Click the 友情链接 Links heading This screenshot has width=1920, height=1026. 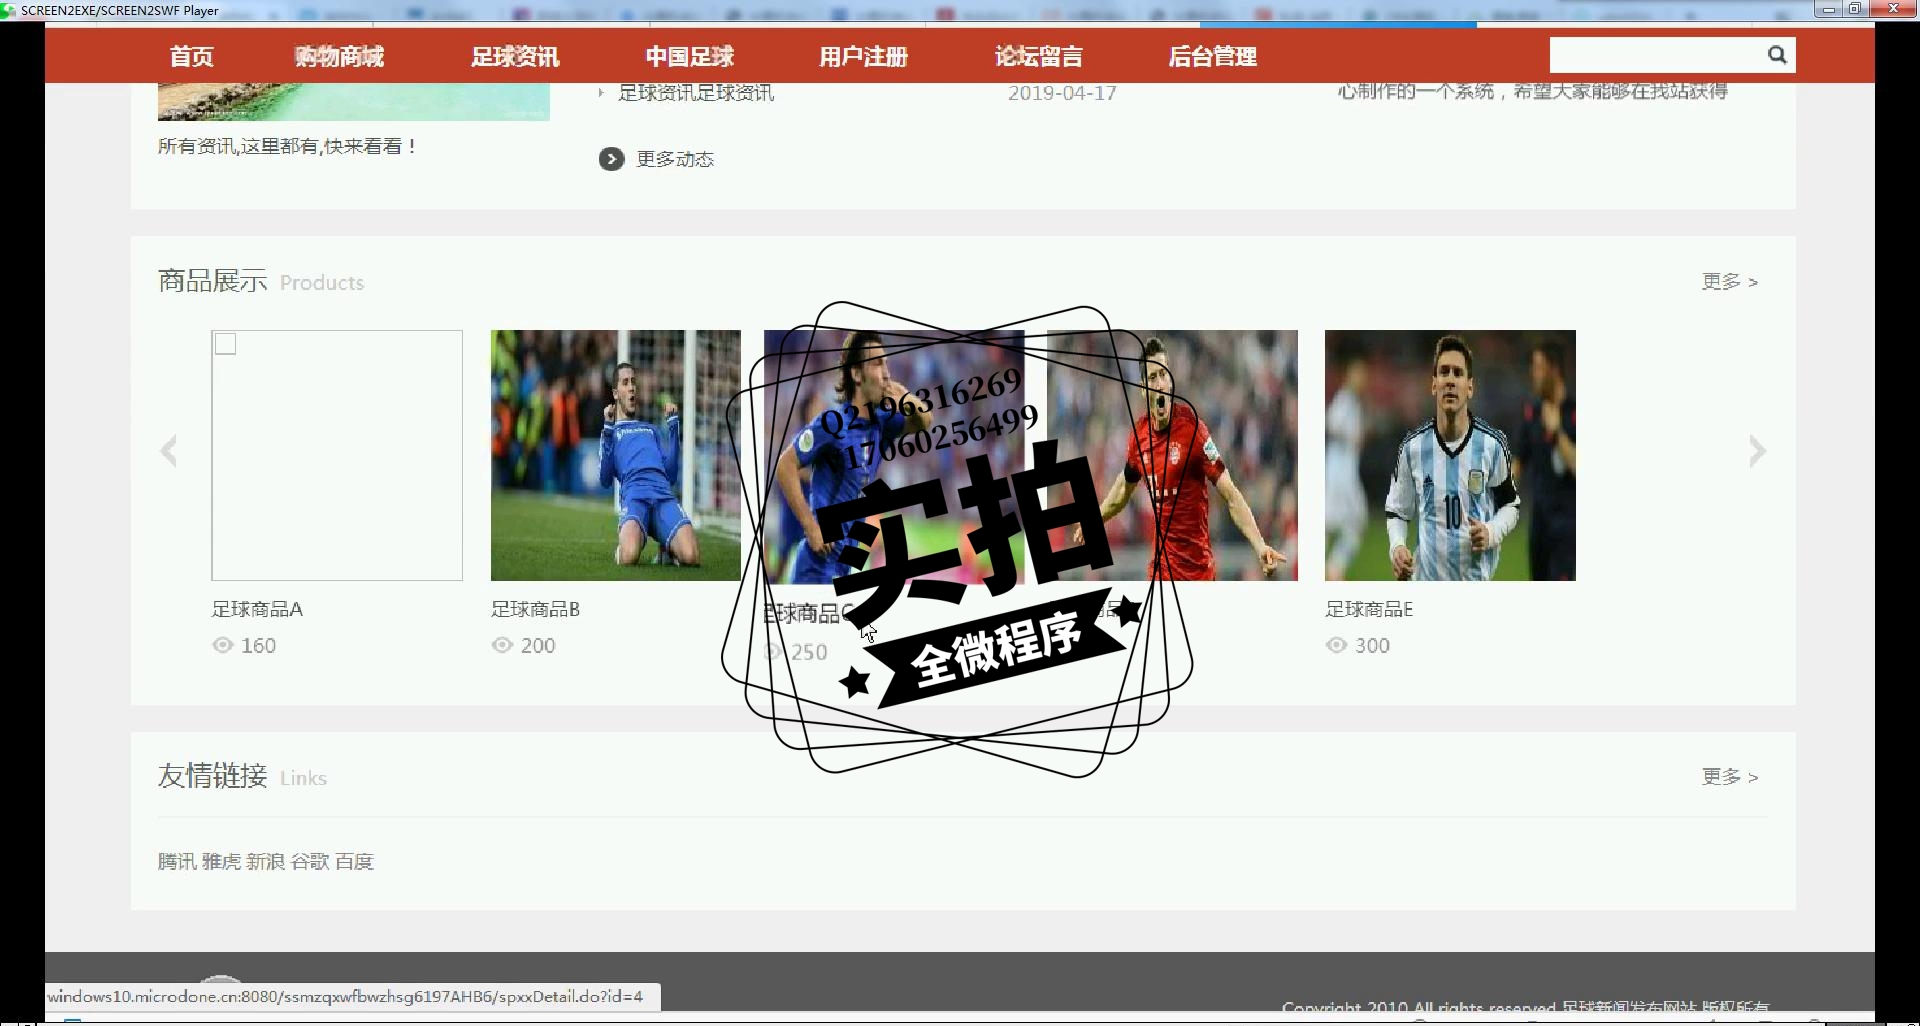coord(242,776)
